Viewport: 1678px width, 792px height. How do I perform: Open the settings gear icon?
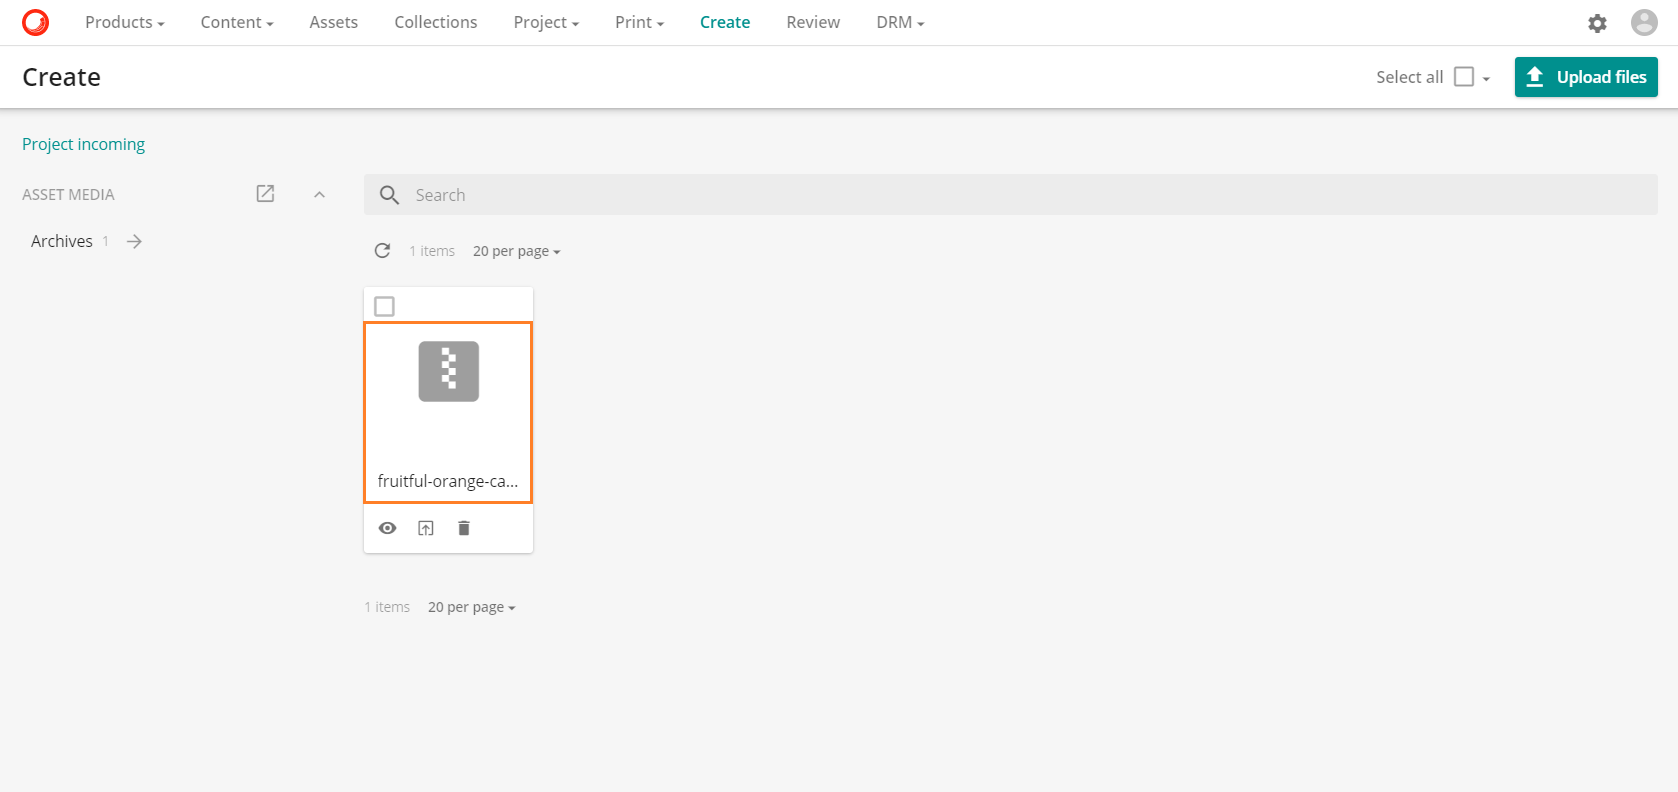click(1597, 23)
